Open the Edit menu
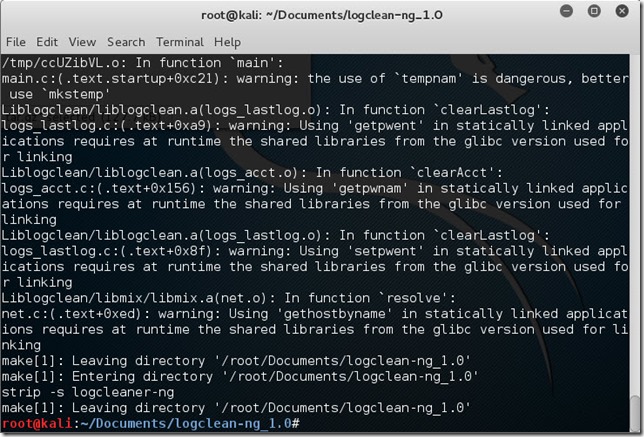Viewport: 644px width, 437px height. tap(47, 42)
